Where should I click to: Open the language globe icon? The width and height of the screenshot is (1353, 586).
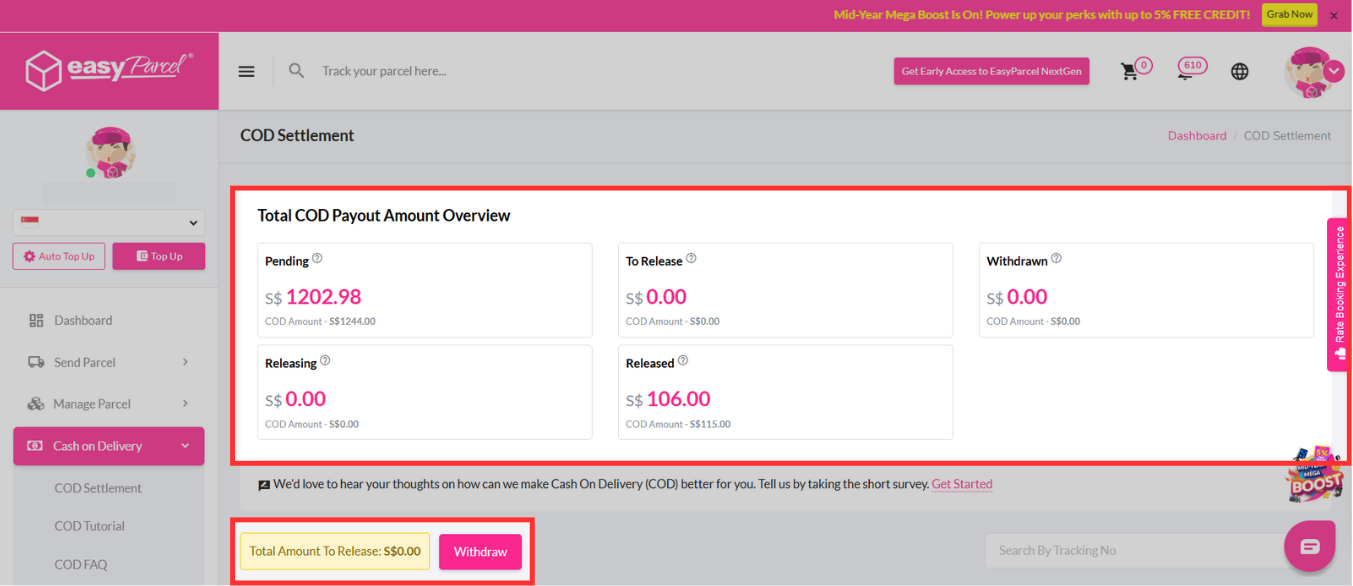click(1240, 71)
